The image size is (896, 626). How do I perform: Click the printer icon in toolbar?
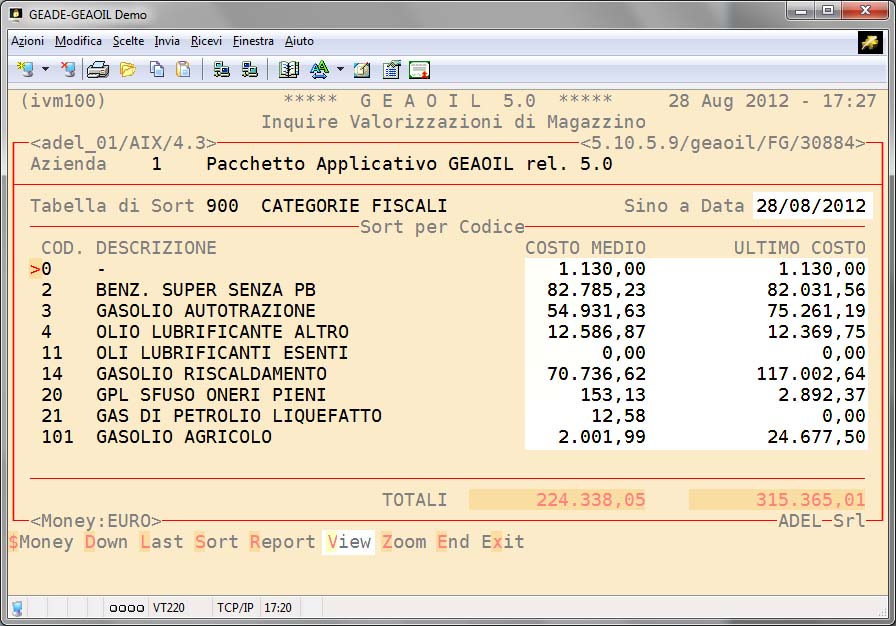pyautogui.click(x=97, y=70)
